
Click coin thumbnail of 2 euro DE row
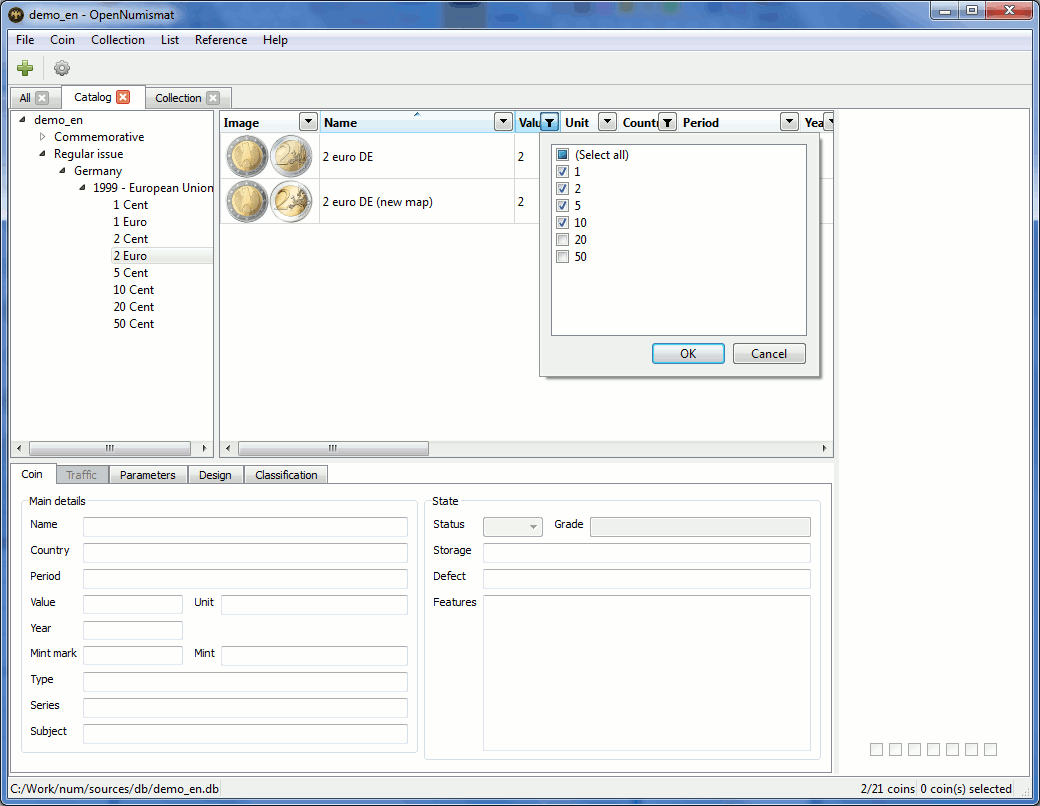click(269, 157)
